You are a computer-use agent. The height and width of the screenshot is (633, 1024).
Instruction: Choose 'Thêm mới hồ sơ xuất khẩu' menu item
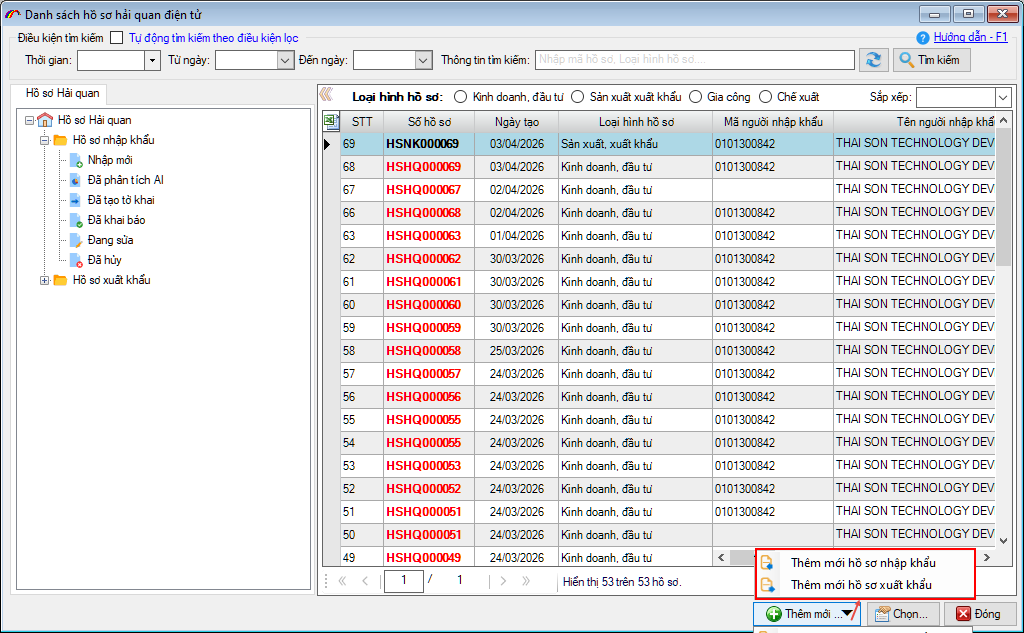pyautogui.click(x=860, y=585)
